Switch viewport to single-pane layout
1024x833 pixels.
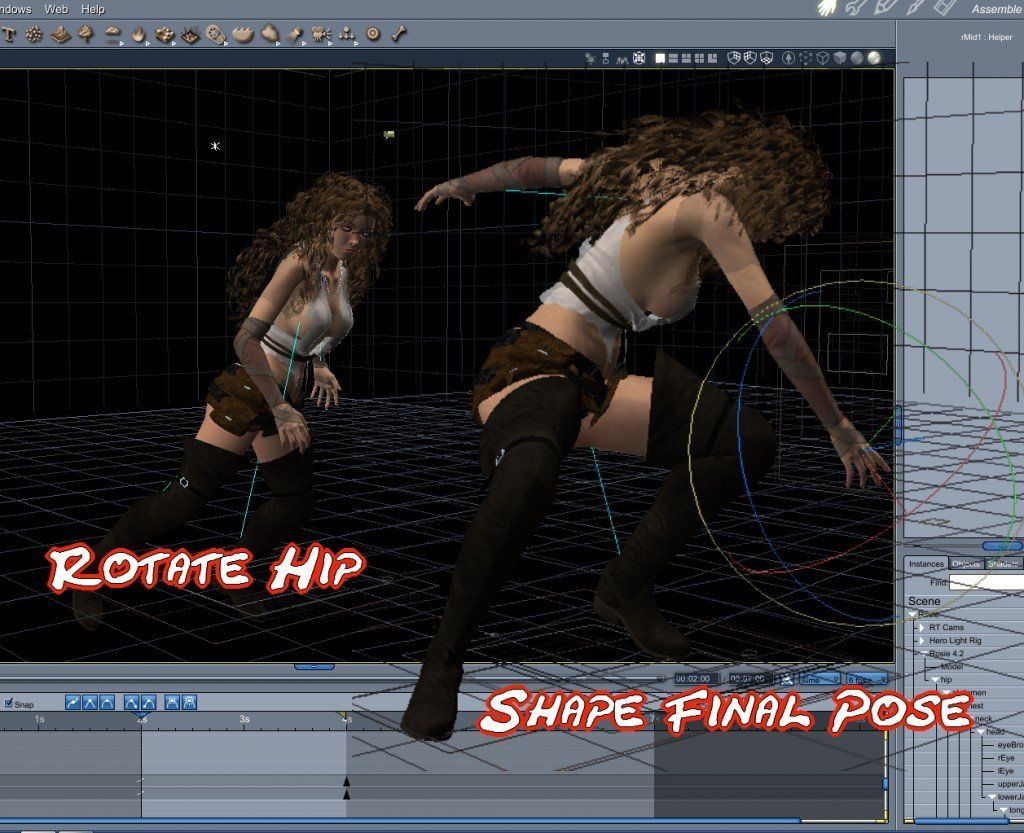tap(660, 59)
